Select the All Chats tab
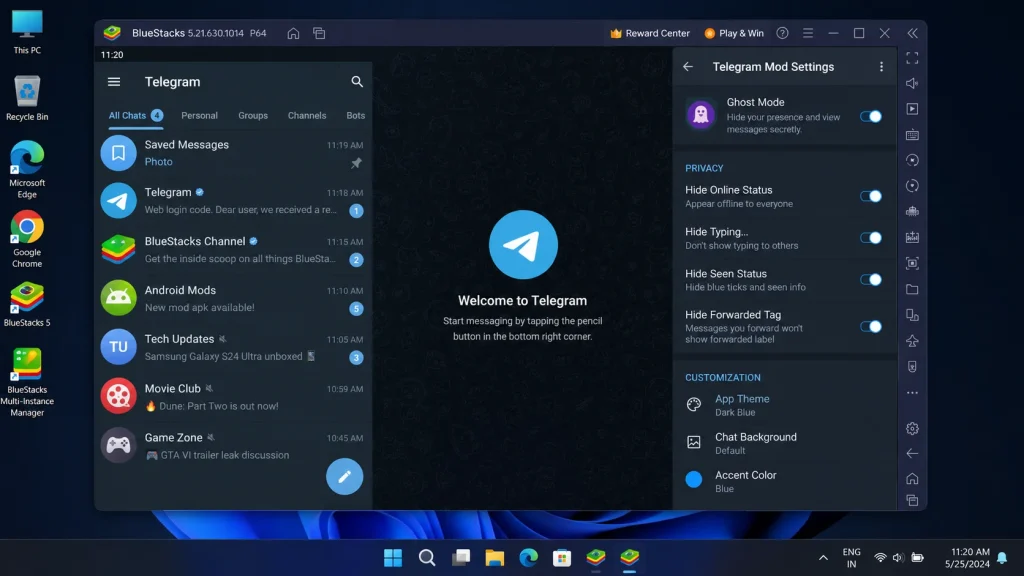Screen dimensions: 1024x576 [x=135, y=116]
